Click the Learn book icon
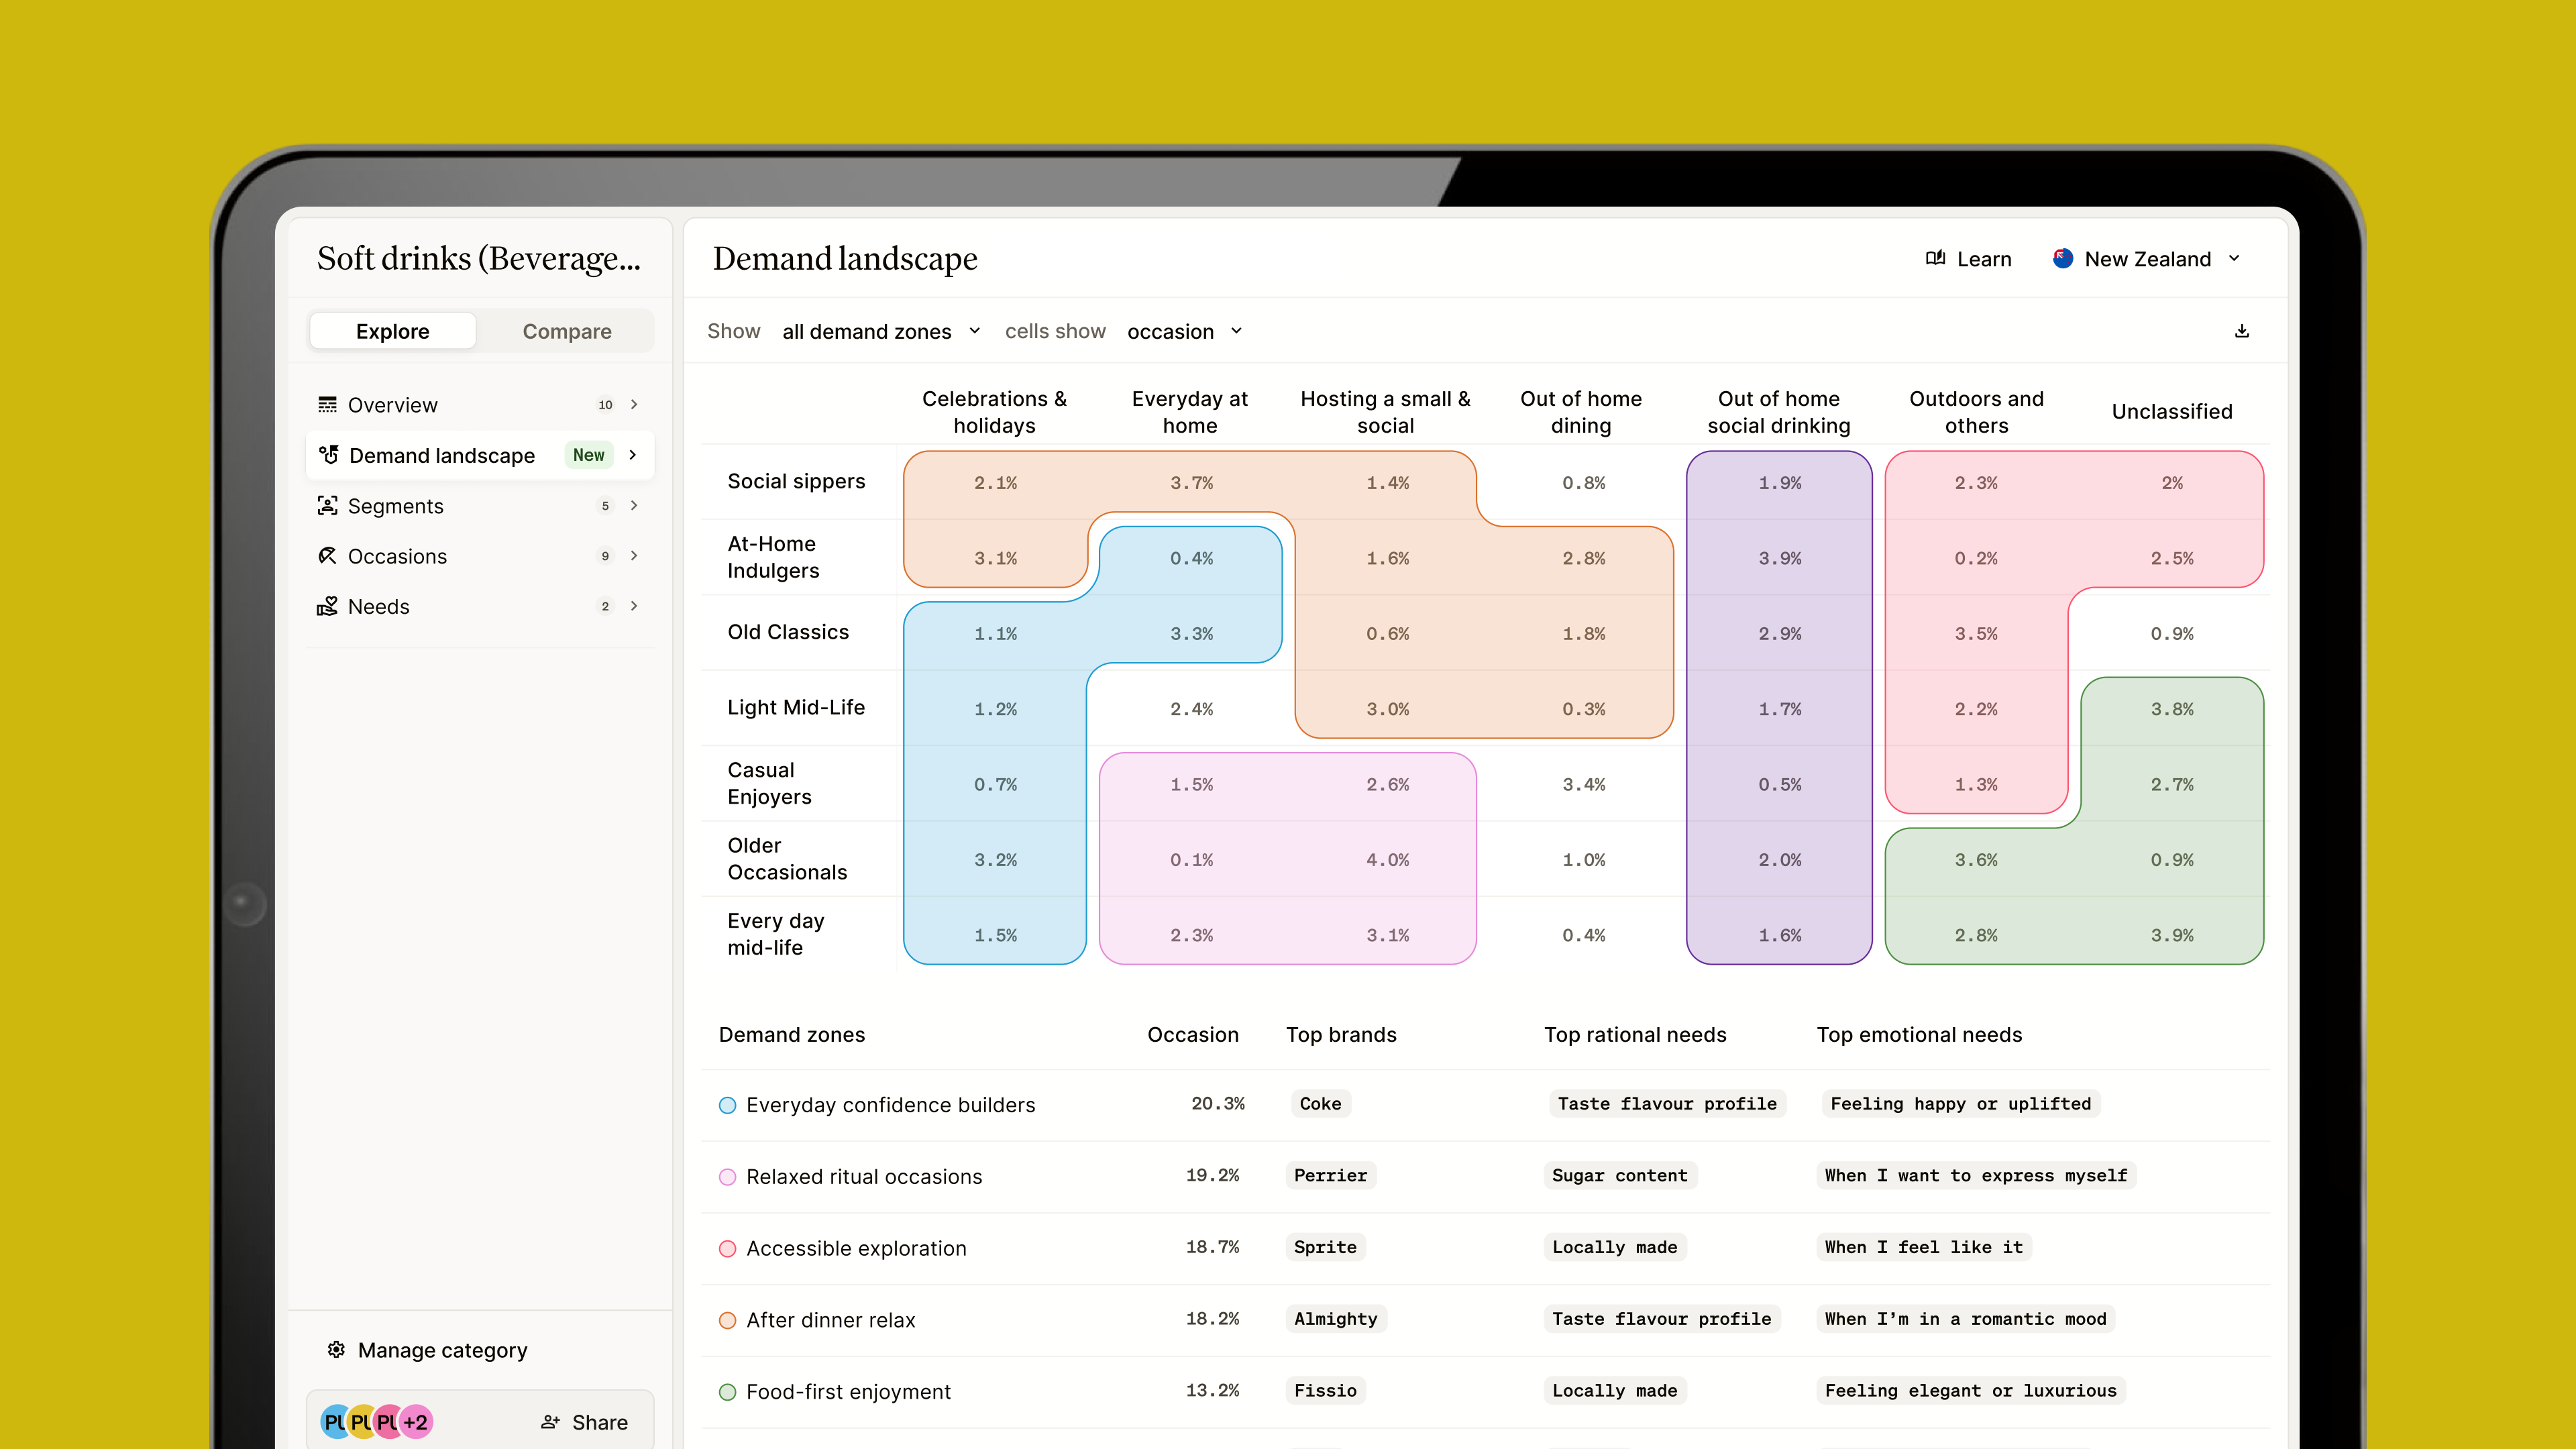Viewport: 2576px width, 1449px height. (1935, 259)
